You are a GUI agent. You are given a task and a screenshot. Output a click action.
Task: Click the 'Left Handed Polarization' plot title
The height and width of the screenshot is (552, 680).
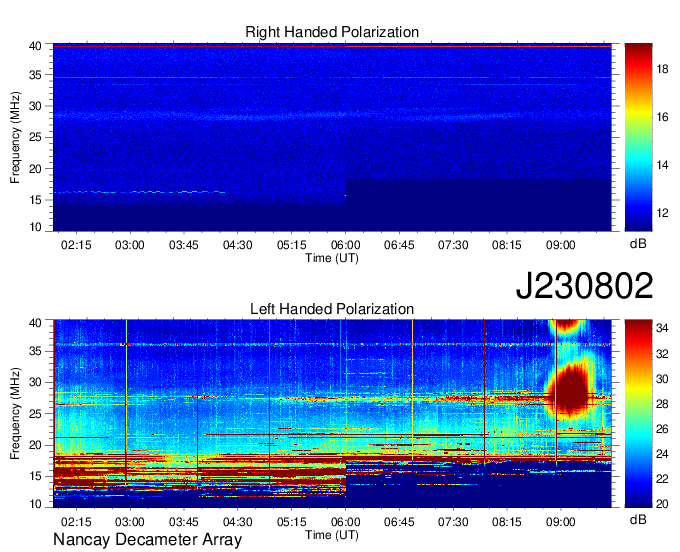pyautogui.click(x=332, y=309)
